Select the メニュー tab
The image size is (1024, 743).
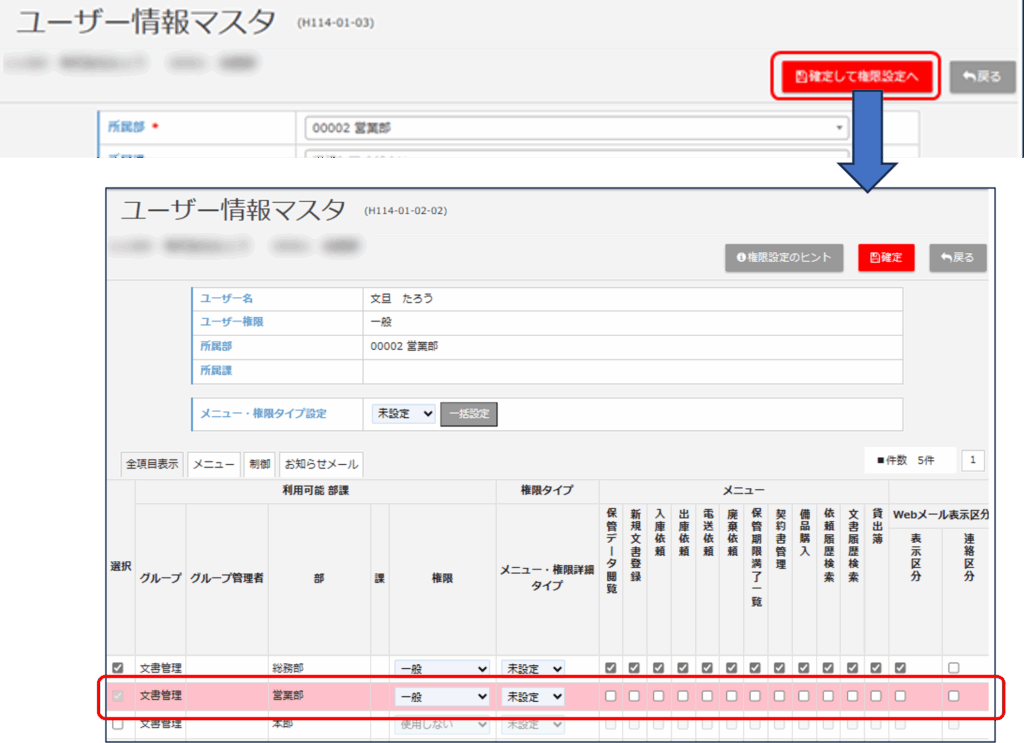pos(214,464)
